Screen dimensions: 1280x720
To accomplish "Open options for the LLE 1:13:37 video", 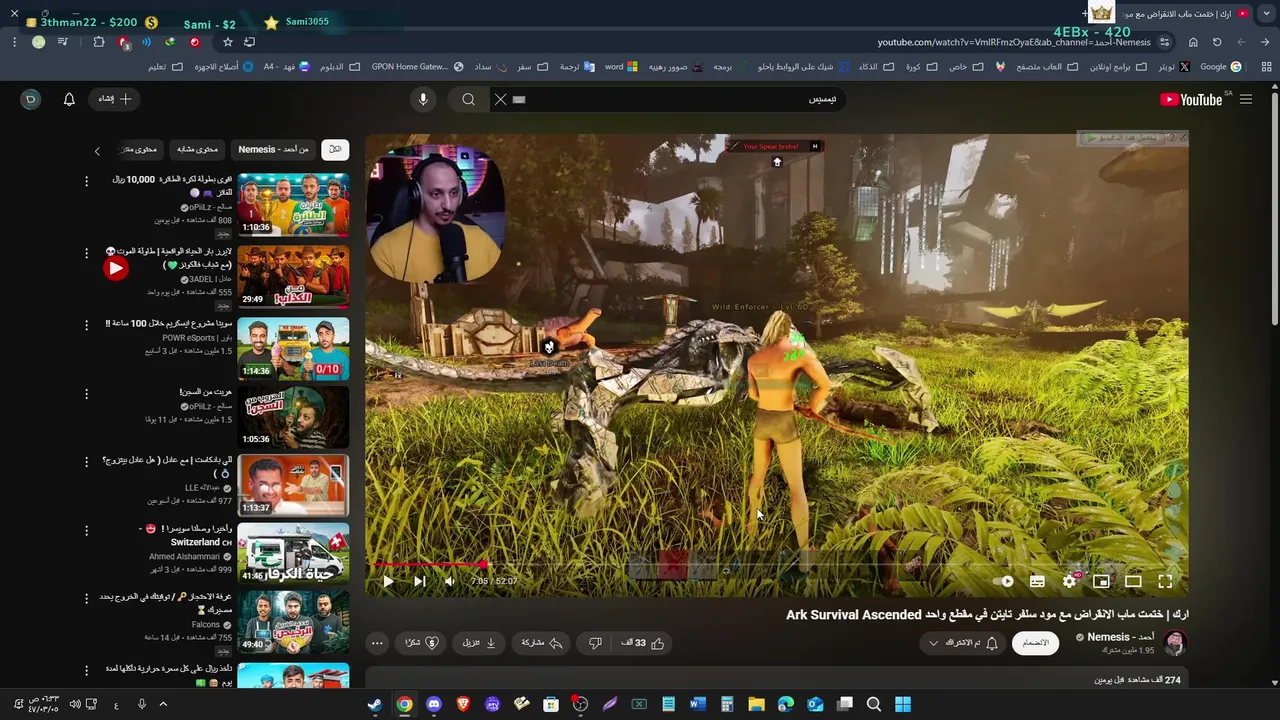I will (86, 461).
